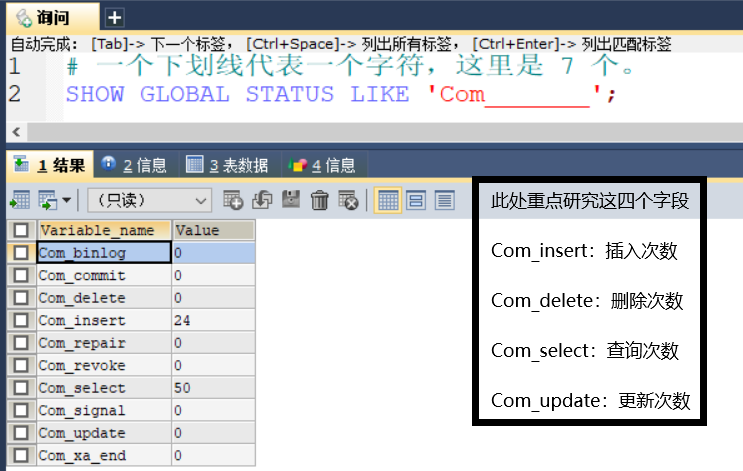This screenshot has width=743, height=471.
Task: Click the table data icon on tab 3
Action: [194, 164]
